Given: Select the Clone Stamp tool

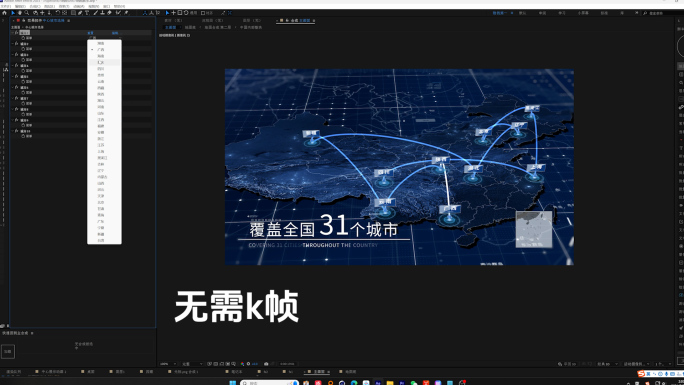Looking at the screenshot, I should pos(103,13).
